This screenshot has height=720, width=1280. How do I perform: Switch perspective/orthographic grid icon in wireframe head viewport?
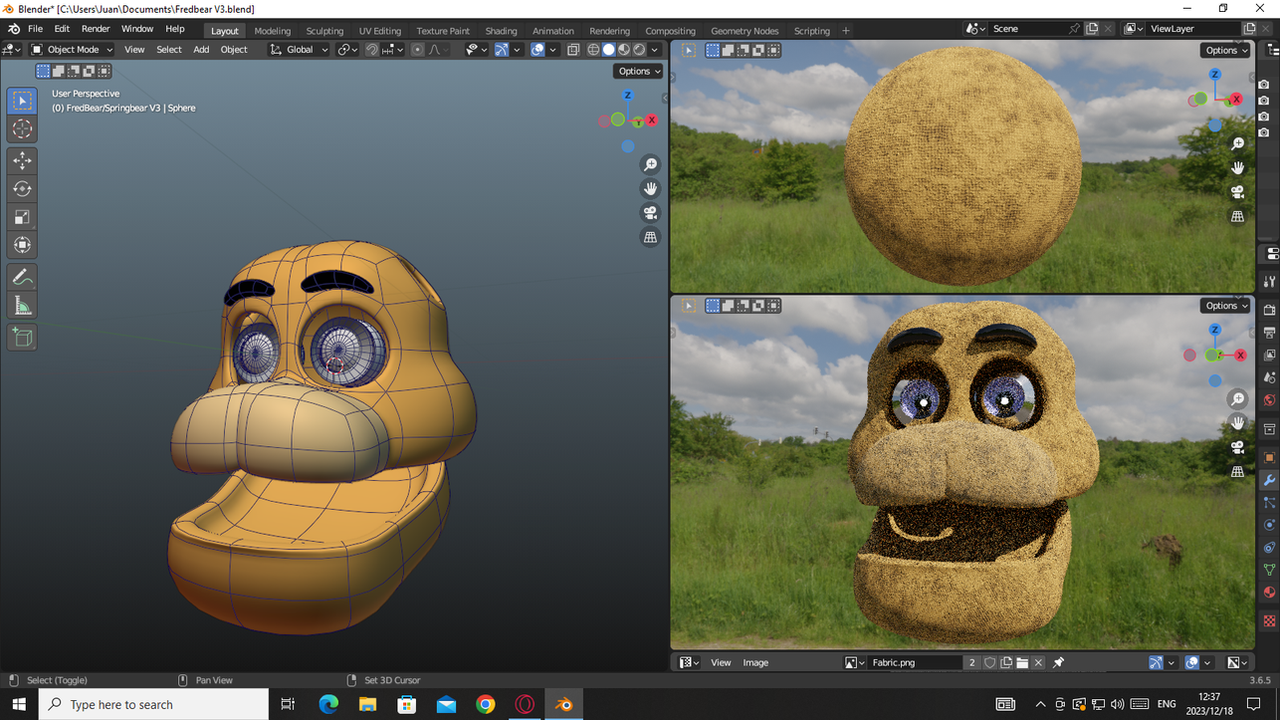click(651, 237)
